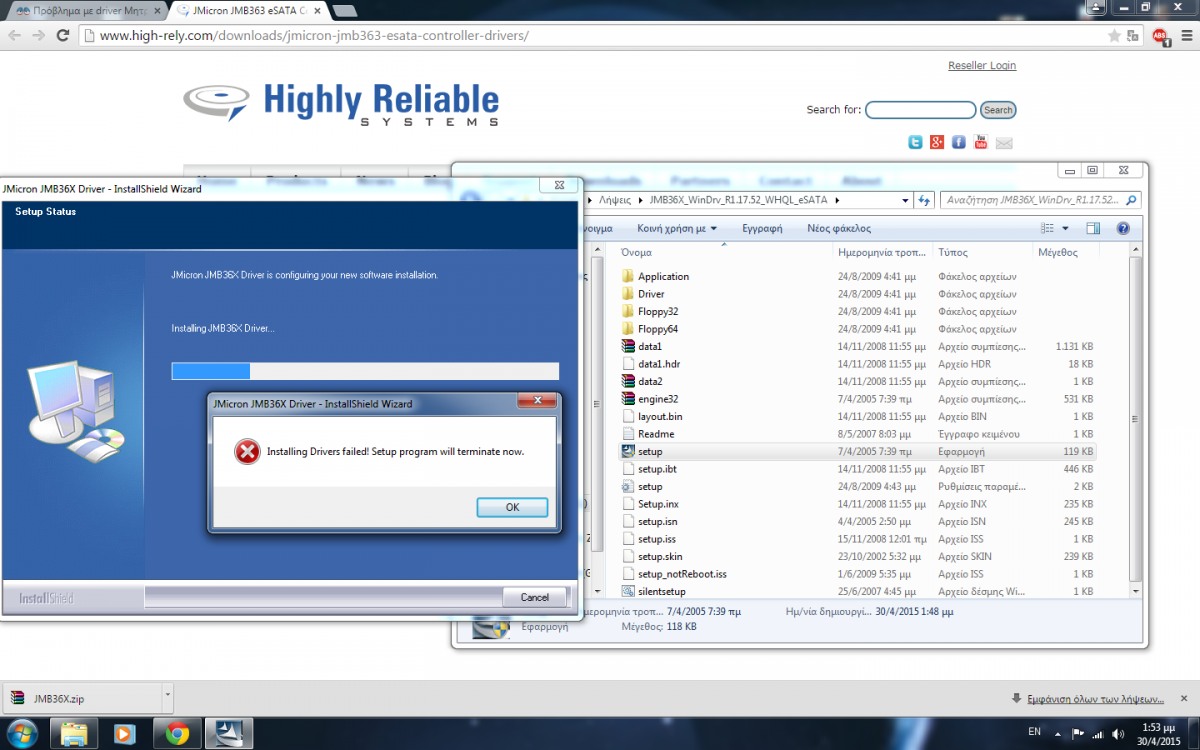Viewport: 1200px width, 750px height.
Task: Open the Adblock Plus extension icon
Action: tap(1160, 35)
